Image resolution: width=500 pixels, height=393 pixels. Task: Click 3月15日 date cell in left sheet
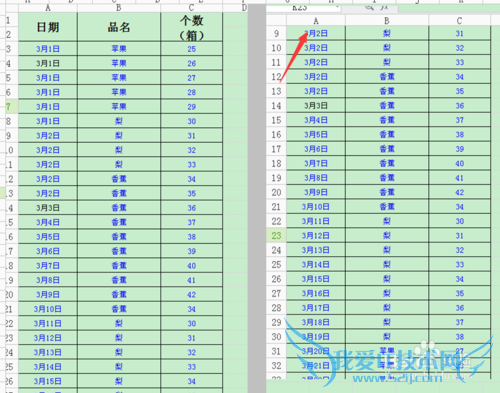pyautogui.click(x=48, y=381)
